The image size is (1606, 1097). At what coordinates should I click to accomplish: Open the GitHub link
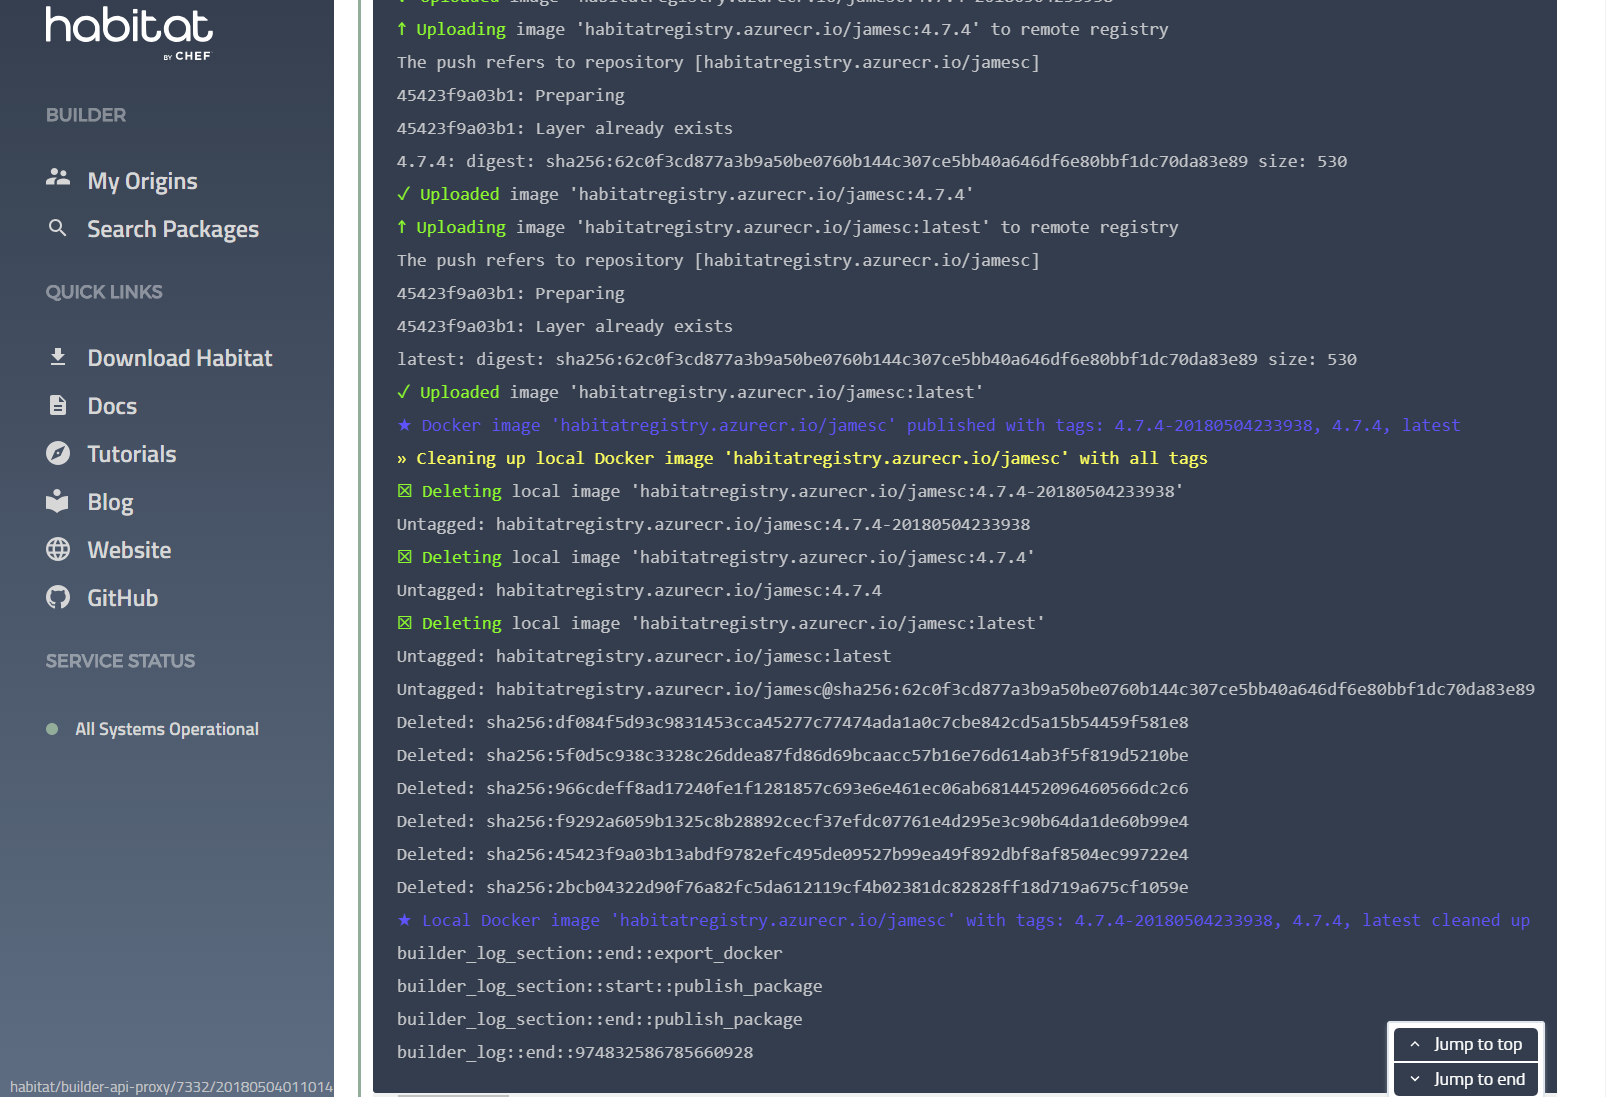pos(122,598)
